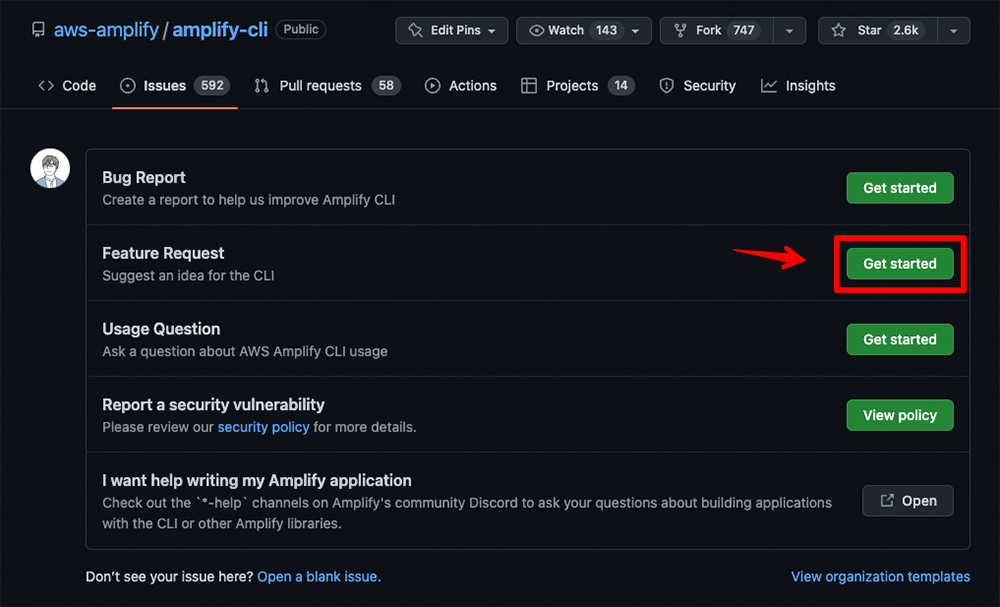The image size is (1000, 607).
Task: Open the amplify-cli repository link
Action: click(x=220, y=30)
